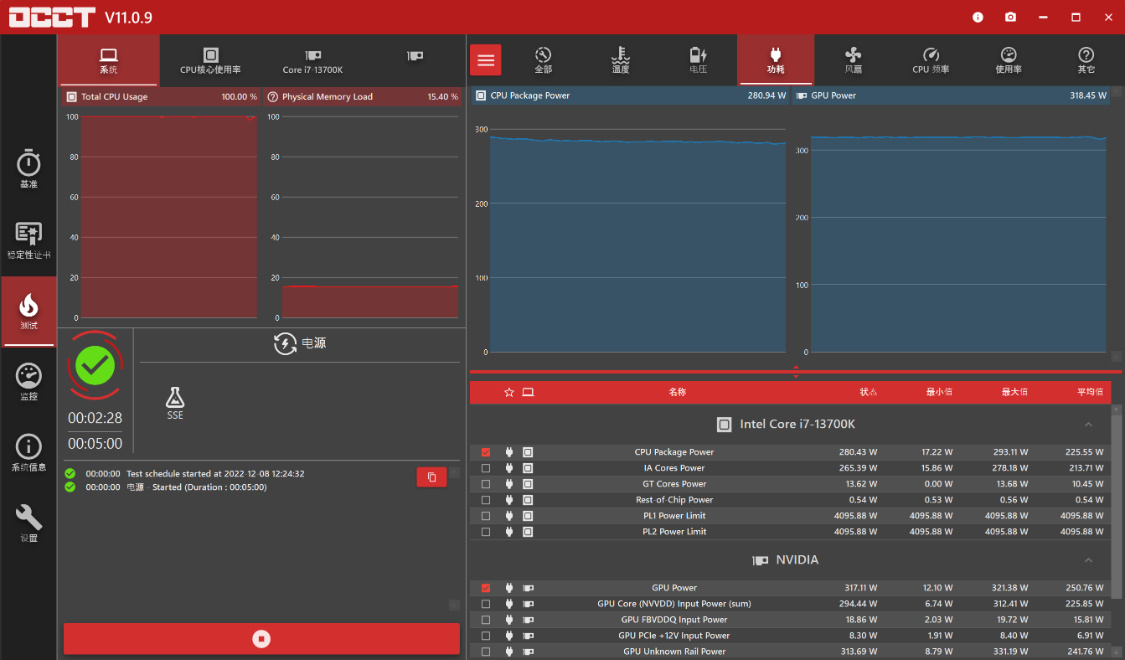Select the 测试 flame test section
Viewport: 1125px width, 660px height.
tap(28, 311)
